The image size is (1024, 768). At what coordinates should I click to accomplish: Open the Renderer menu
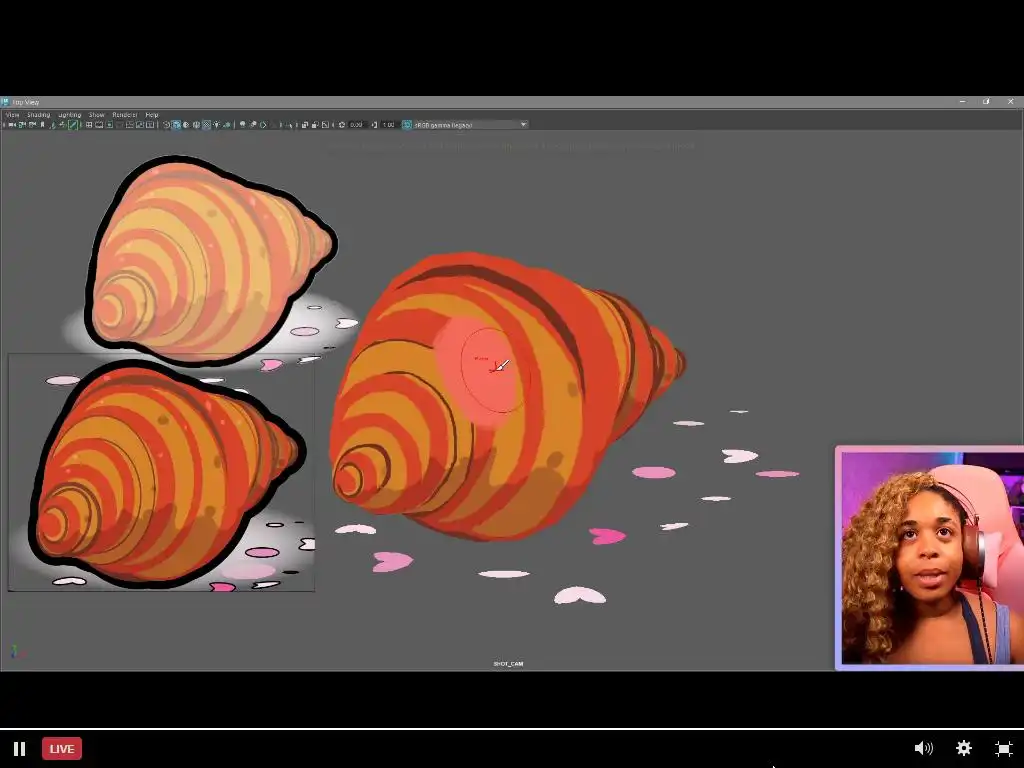[x=125, y=114]
